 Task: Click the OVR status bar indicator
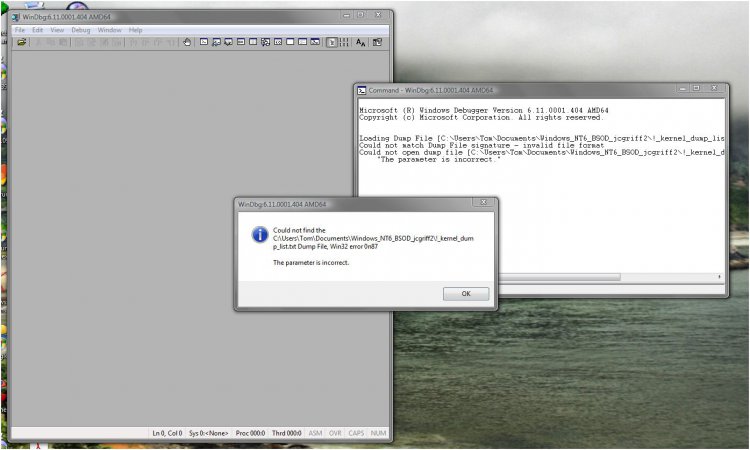point(335,433)
